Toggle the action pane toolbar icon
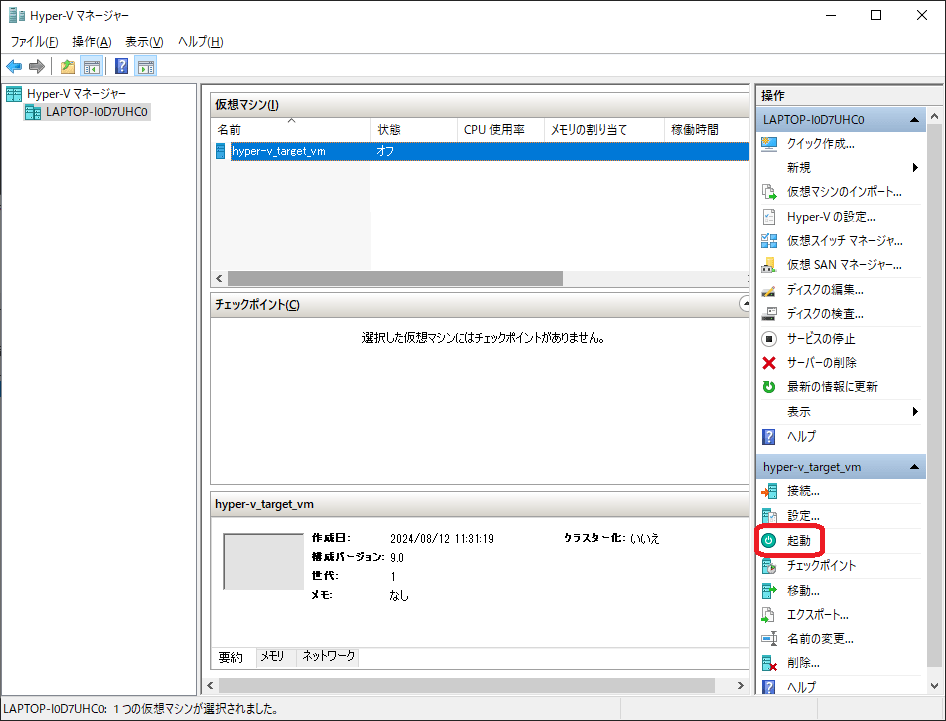The width and height of the screenshot is (946, 721). (145, 66)
